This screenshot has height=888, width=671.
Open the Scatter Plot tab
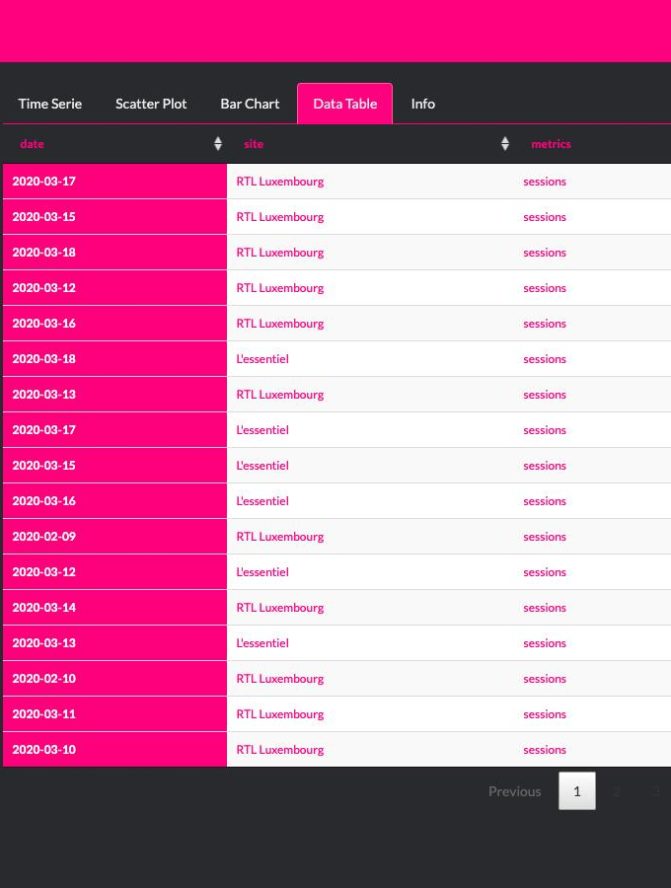tap(151, 104)
